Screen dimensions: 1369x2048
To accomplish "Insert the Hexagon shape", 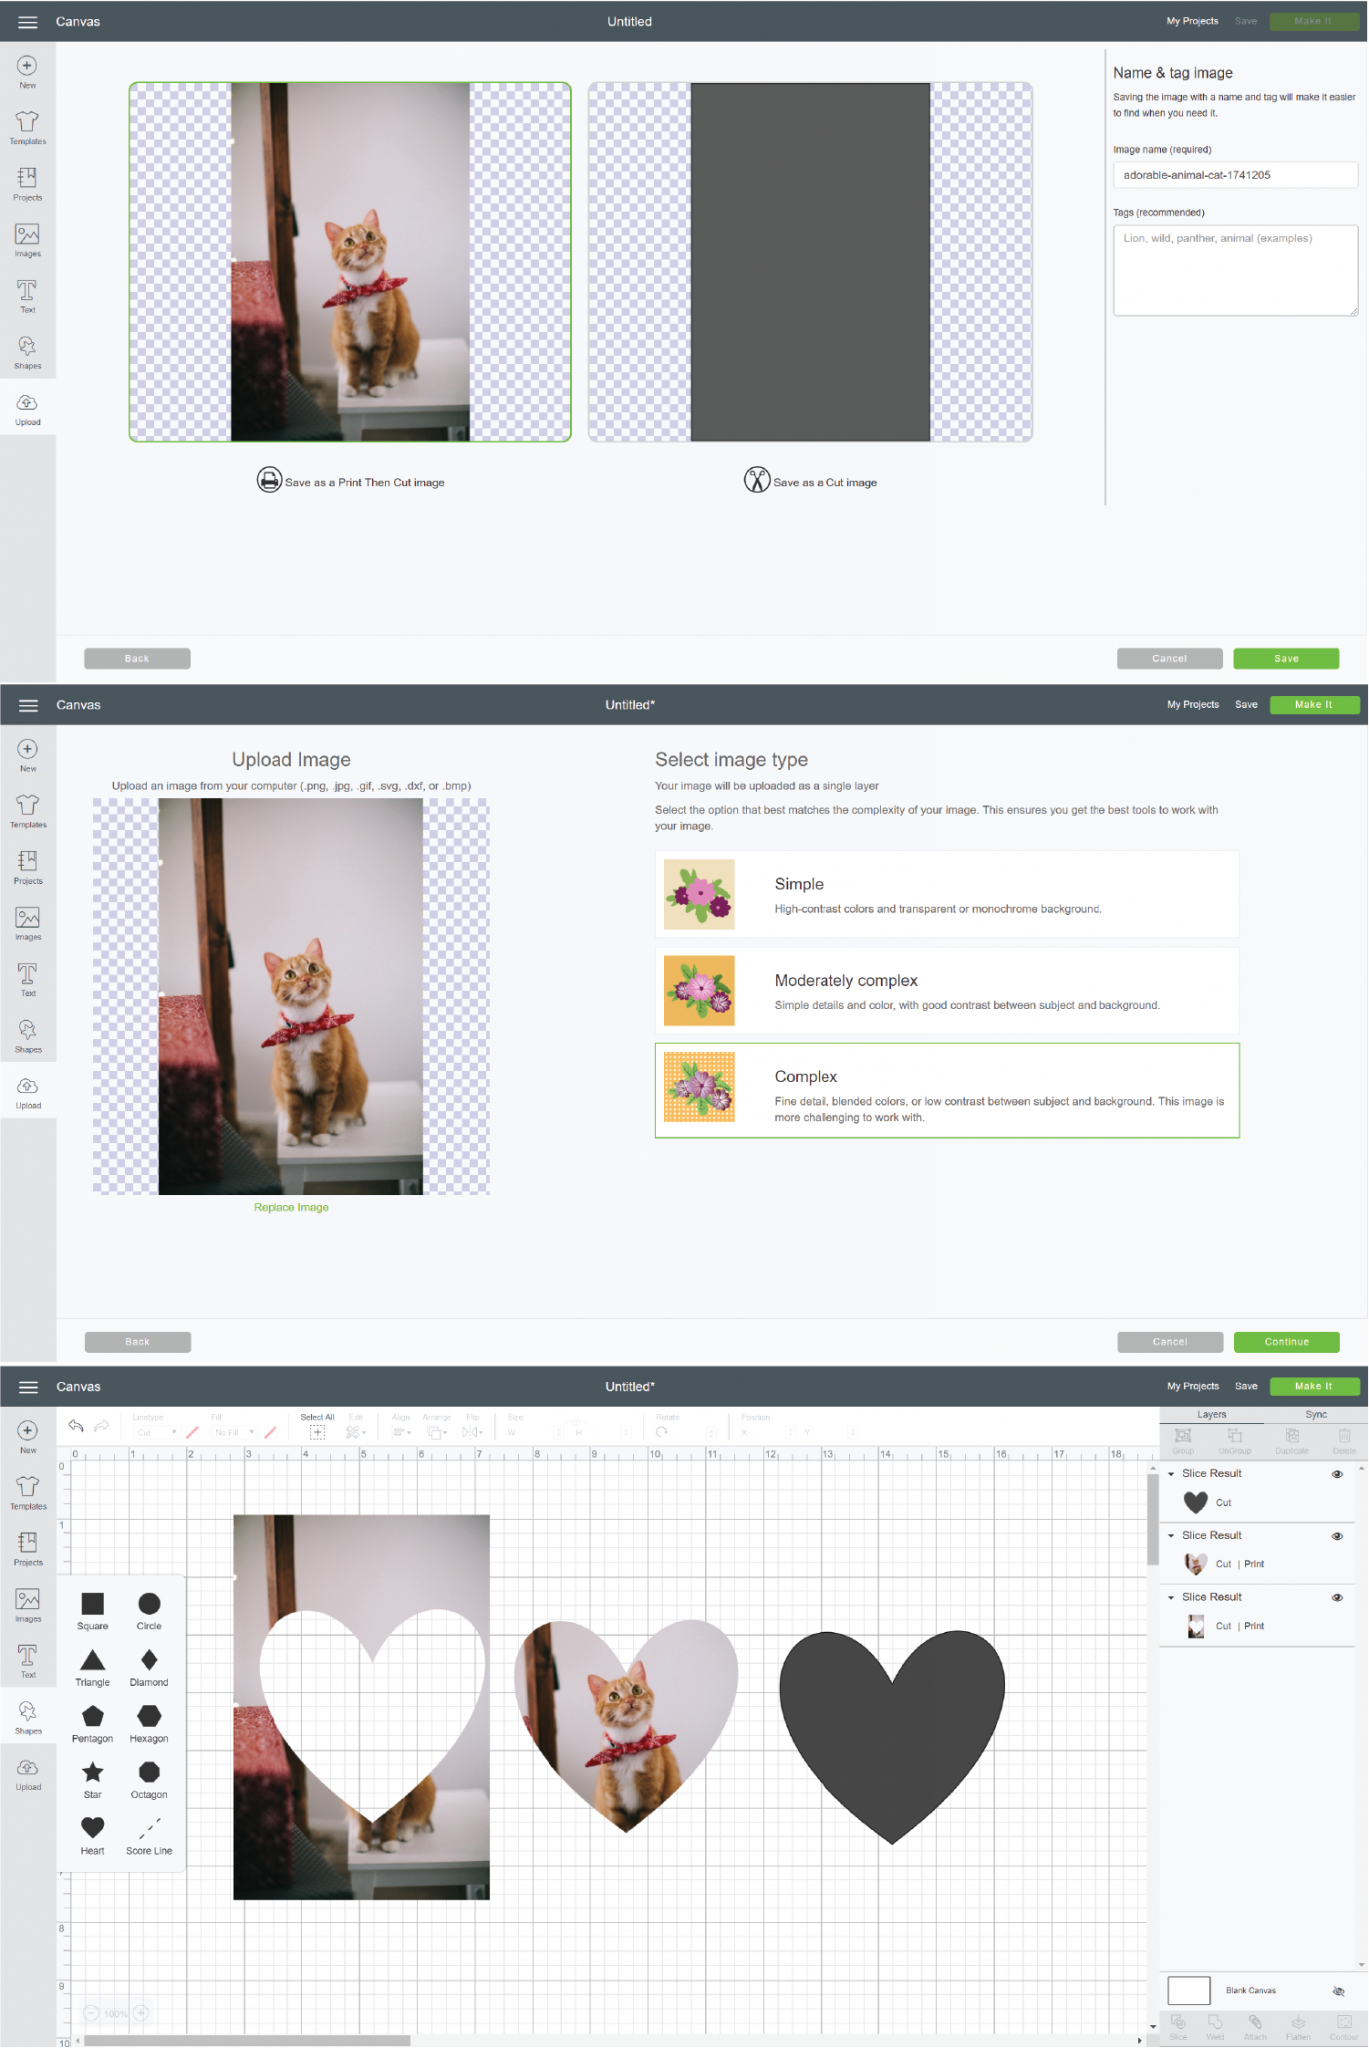I will pos(149,1716).
